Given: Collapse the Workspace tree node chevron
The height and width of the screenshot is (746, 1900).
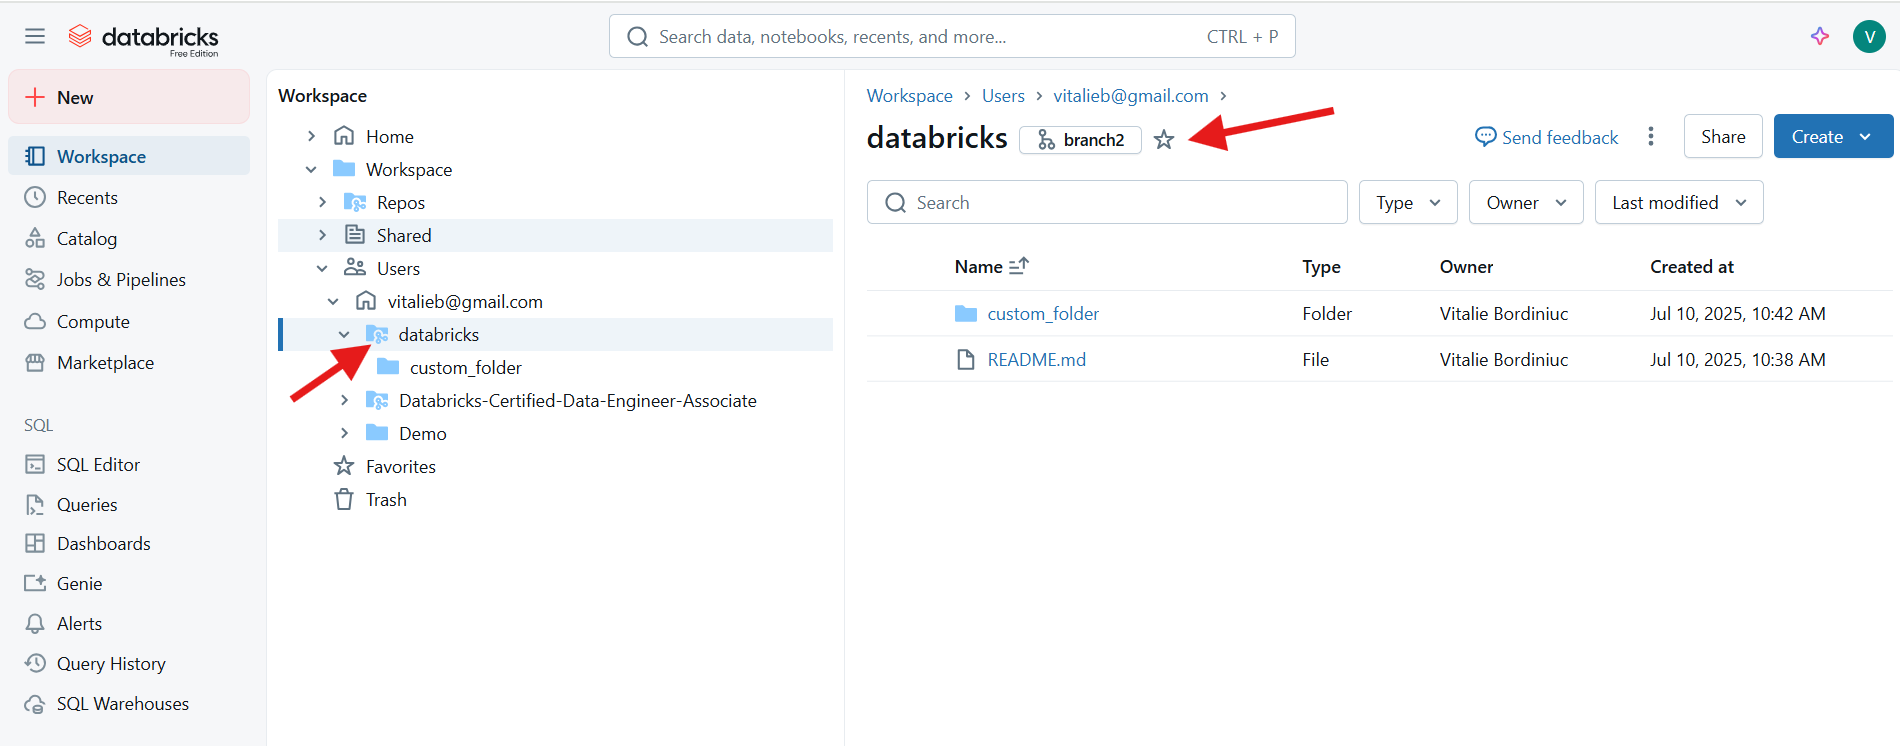Looking at the screenshot, I should click(x=311, y=169).
